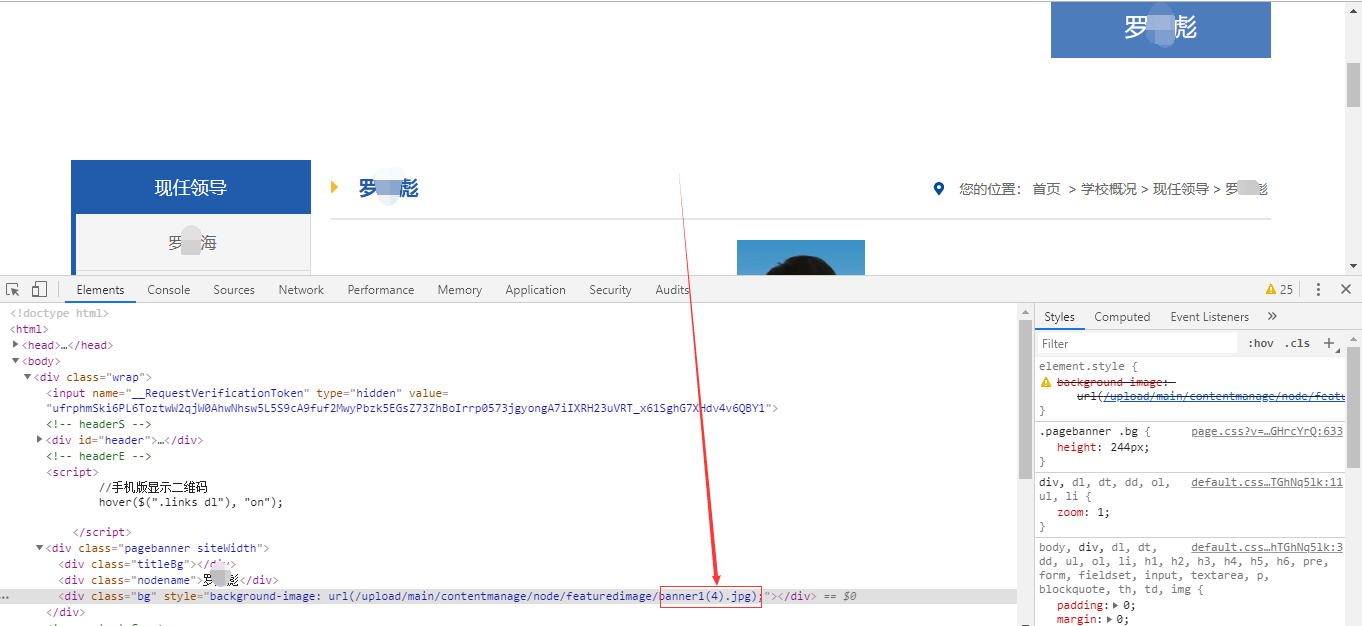The image size is (1362, 626).
Task: Toggle the device toolbar icon
Action: 39,290
